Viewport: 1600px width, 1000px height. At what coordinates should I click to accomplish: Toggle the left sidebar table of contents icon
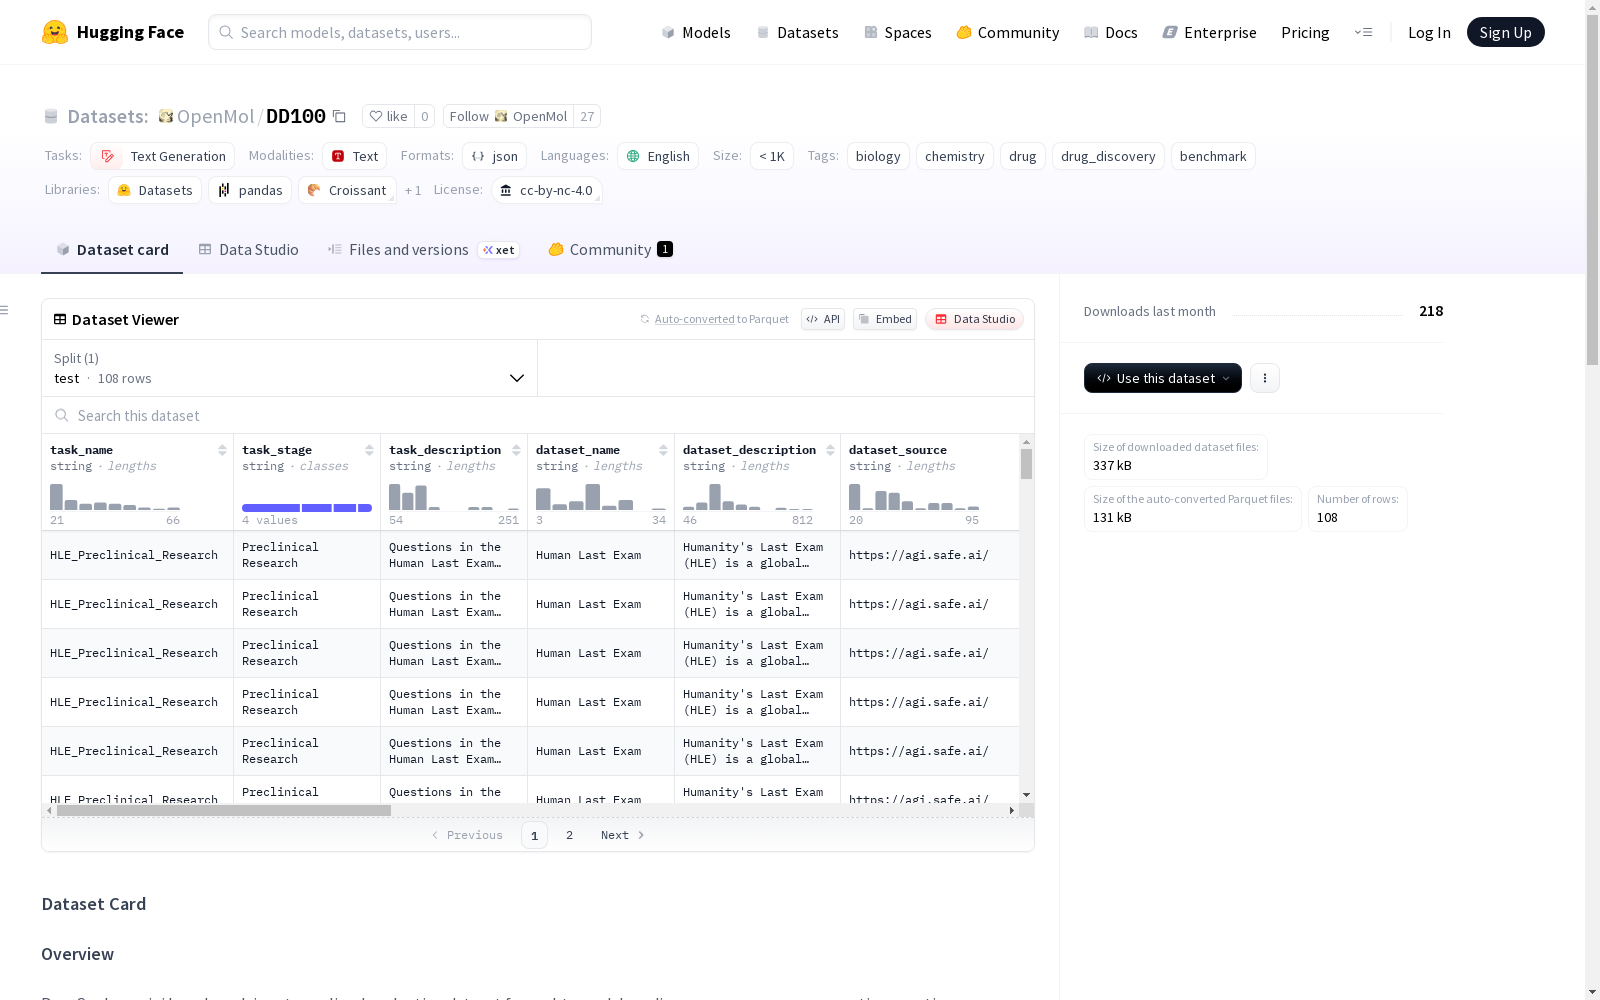(5, 310)
